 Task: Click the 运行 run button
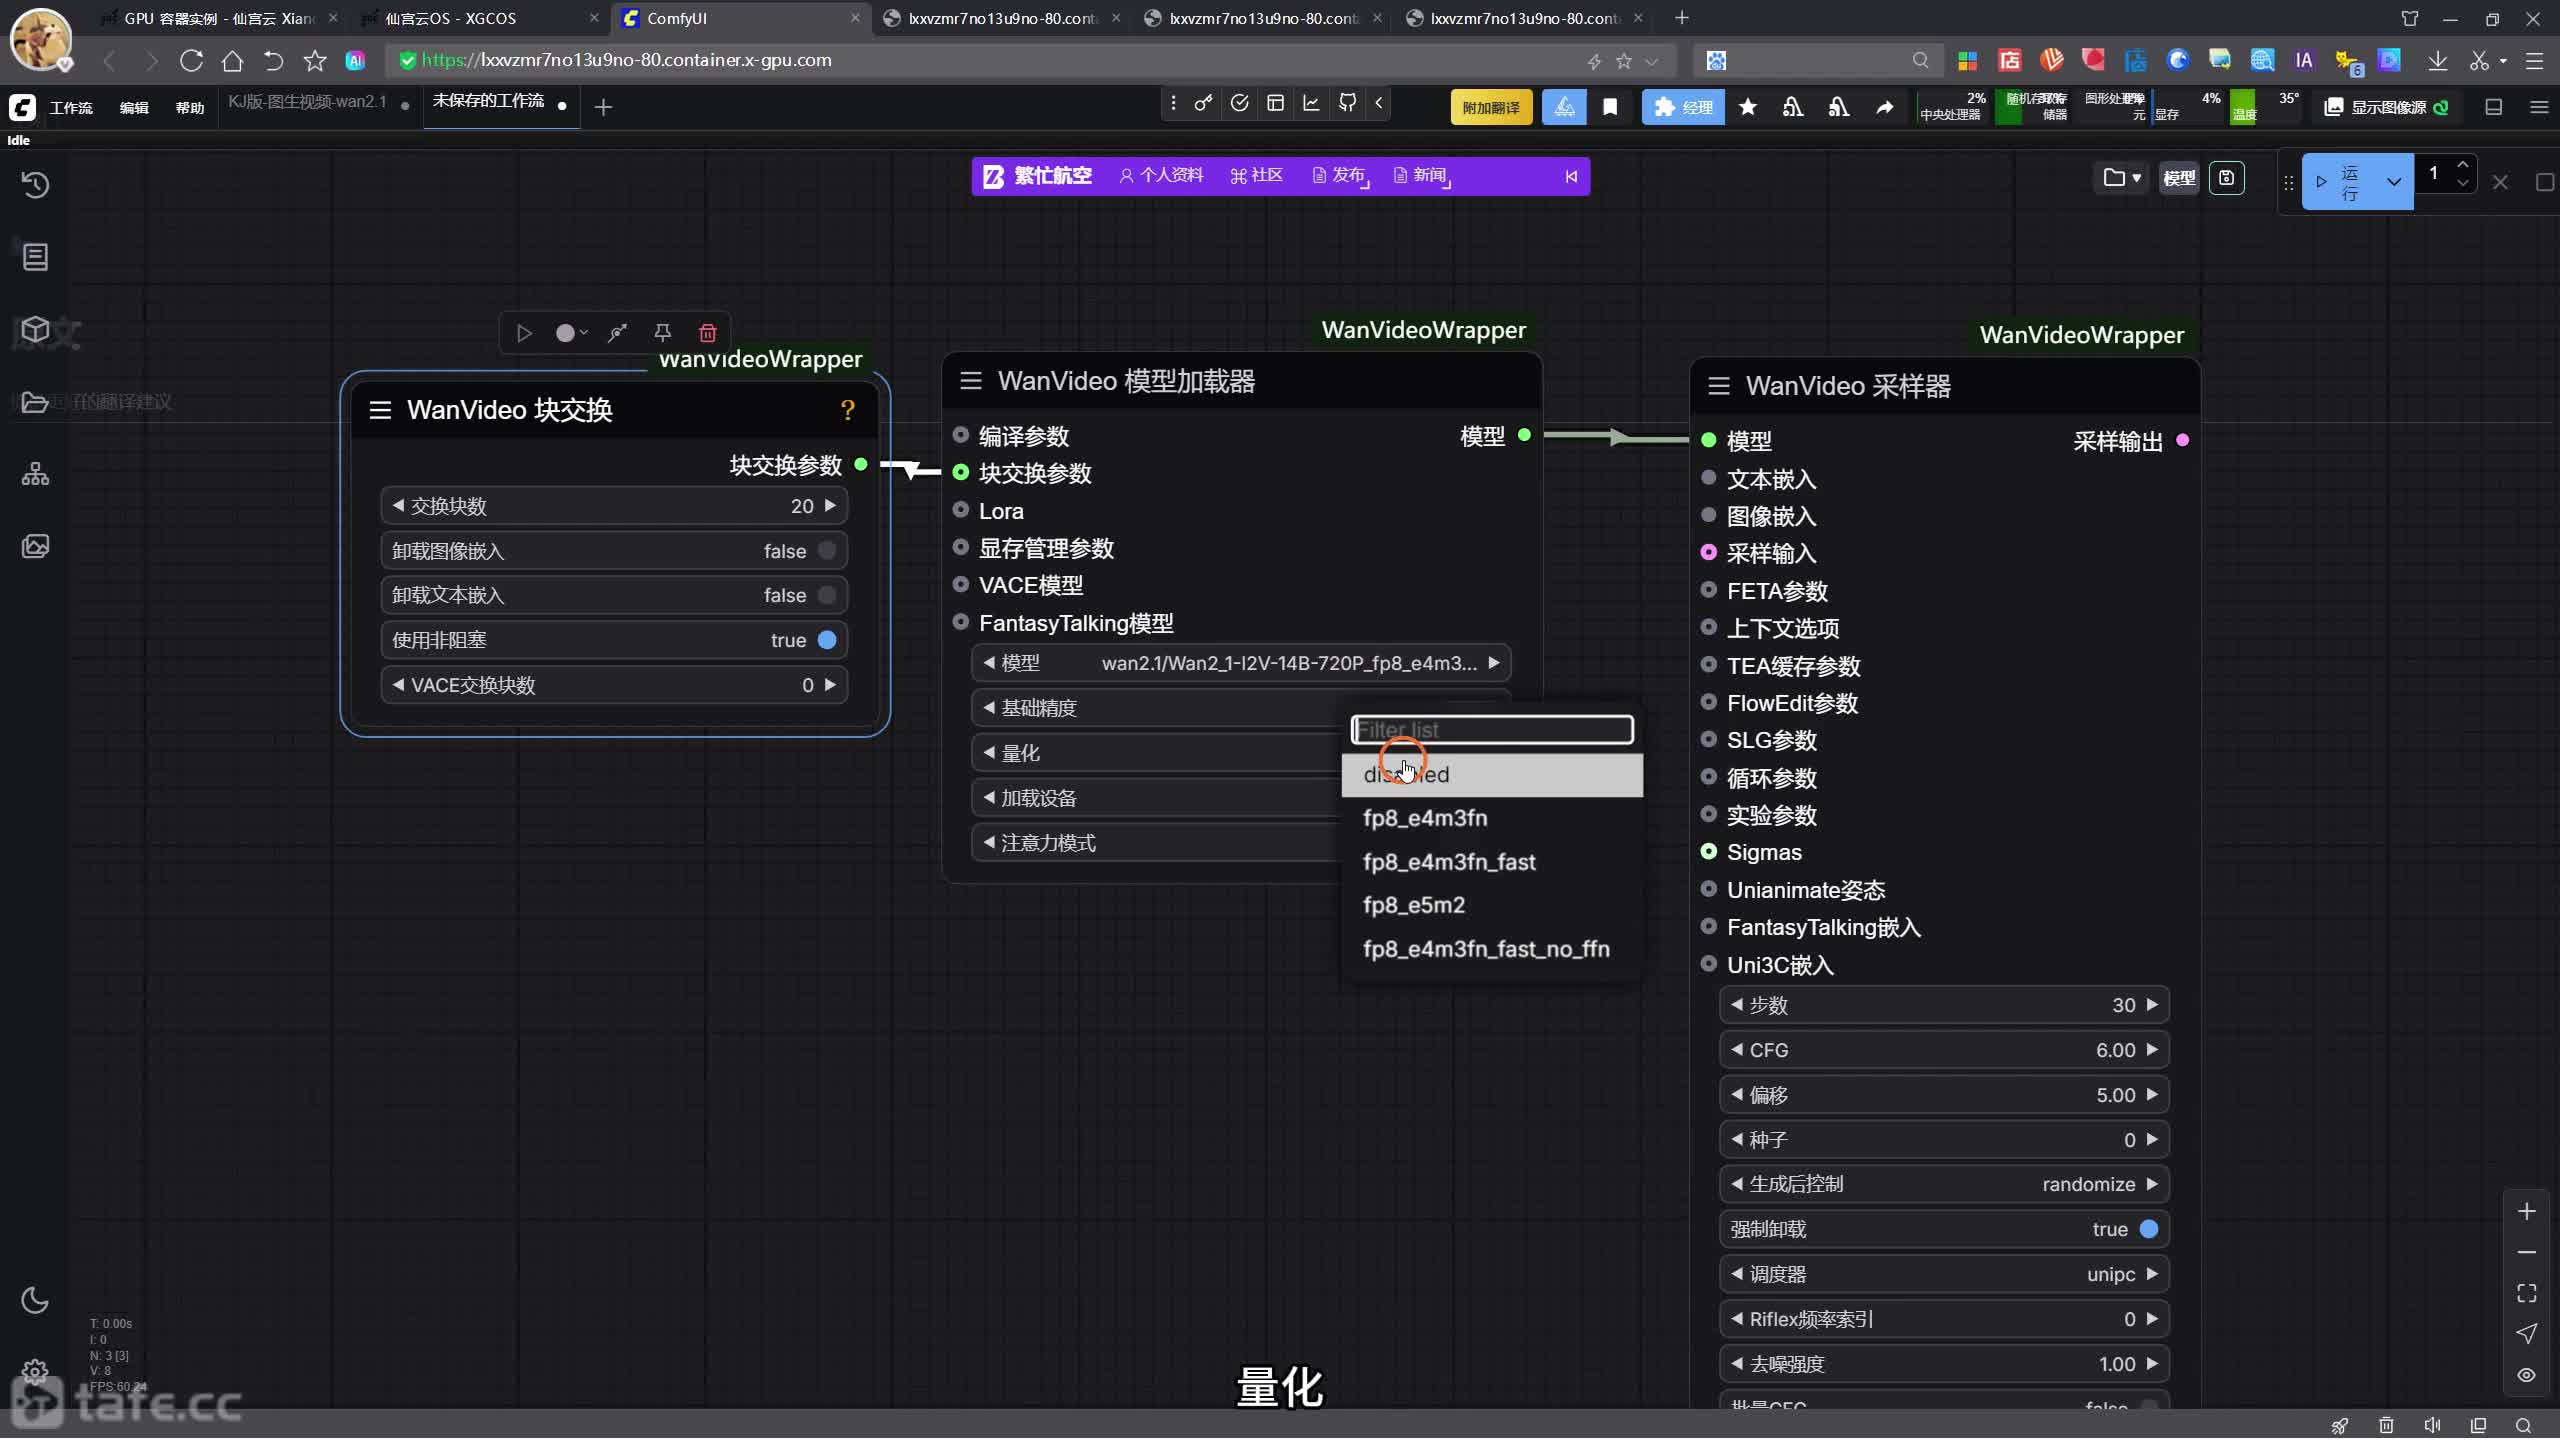tap(2340, 182)
